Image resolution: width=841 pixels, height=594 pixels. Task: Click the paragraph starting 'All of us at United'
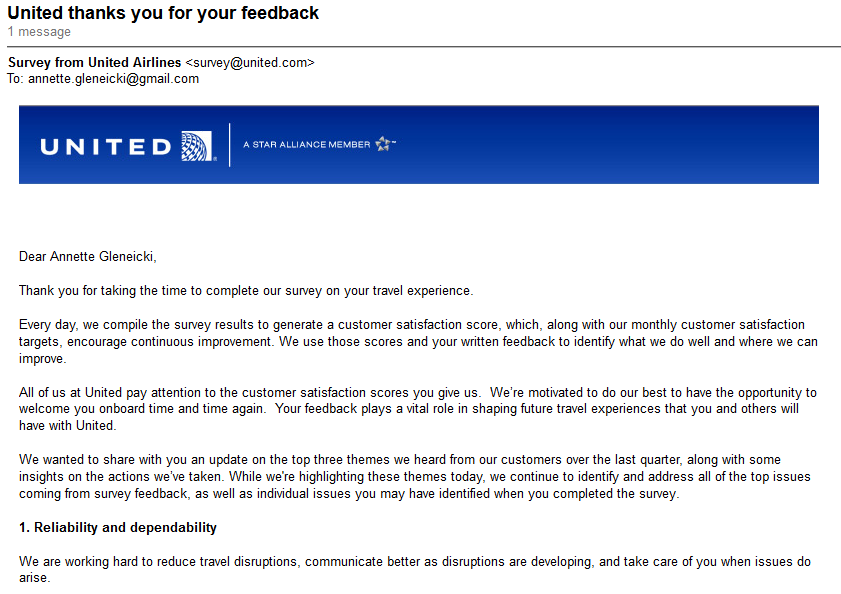click(x=418, y=409)
